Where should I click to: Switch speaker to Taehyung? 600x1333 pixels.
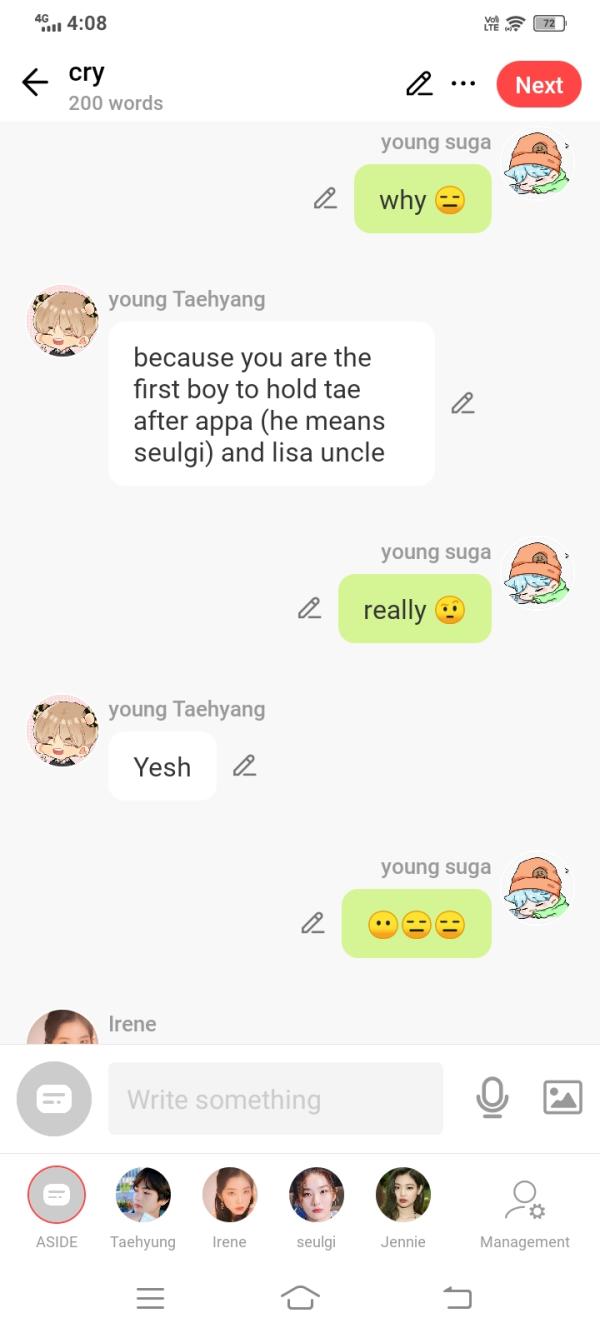point(143,1208)
